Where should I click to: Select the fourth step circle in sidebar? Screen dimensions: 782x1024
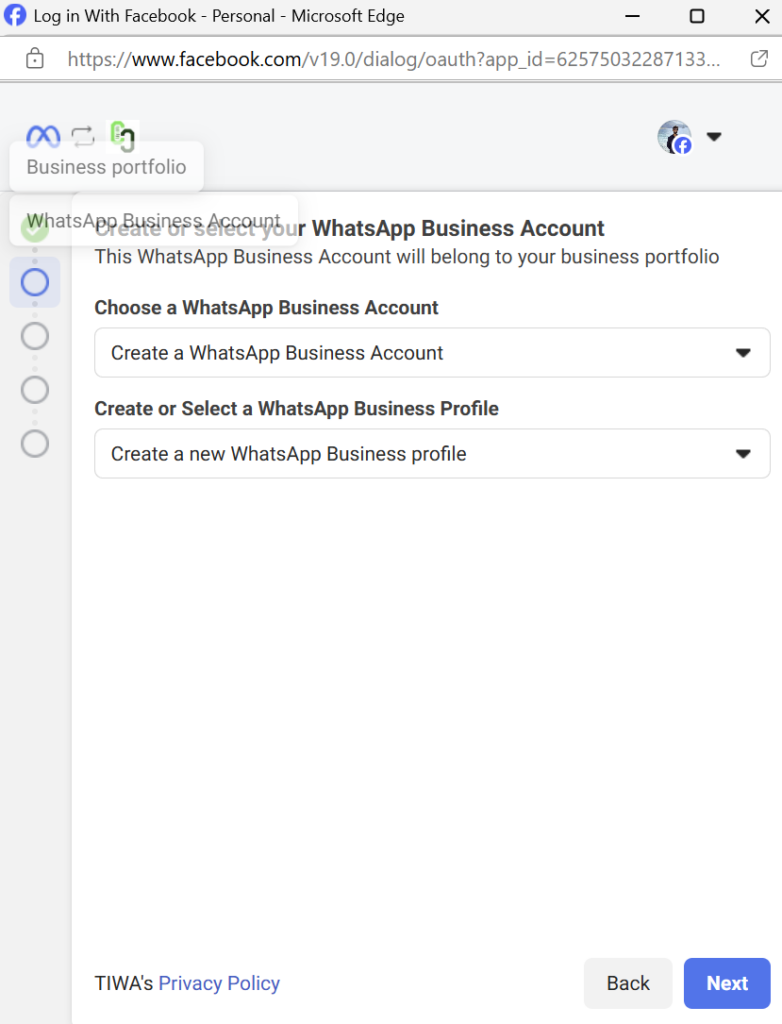(x=35, y=390)
